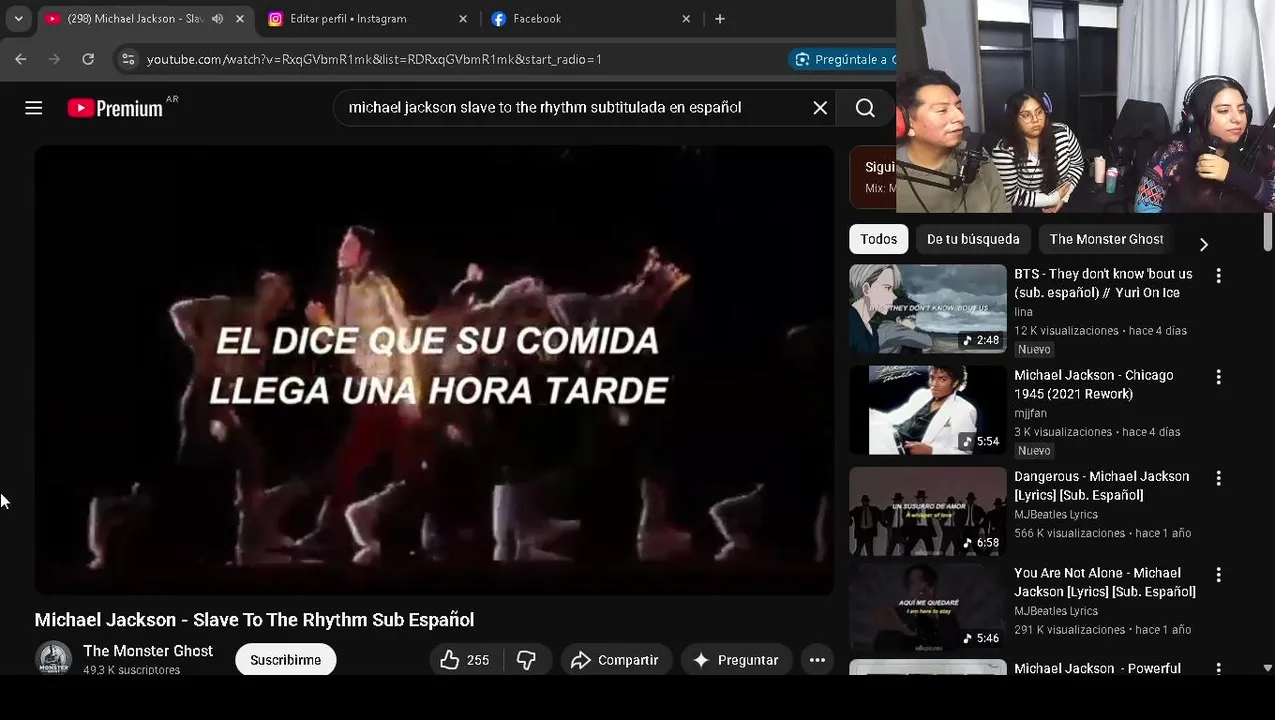Run search with magnifying glass button

tap(866, 108)
